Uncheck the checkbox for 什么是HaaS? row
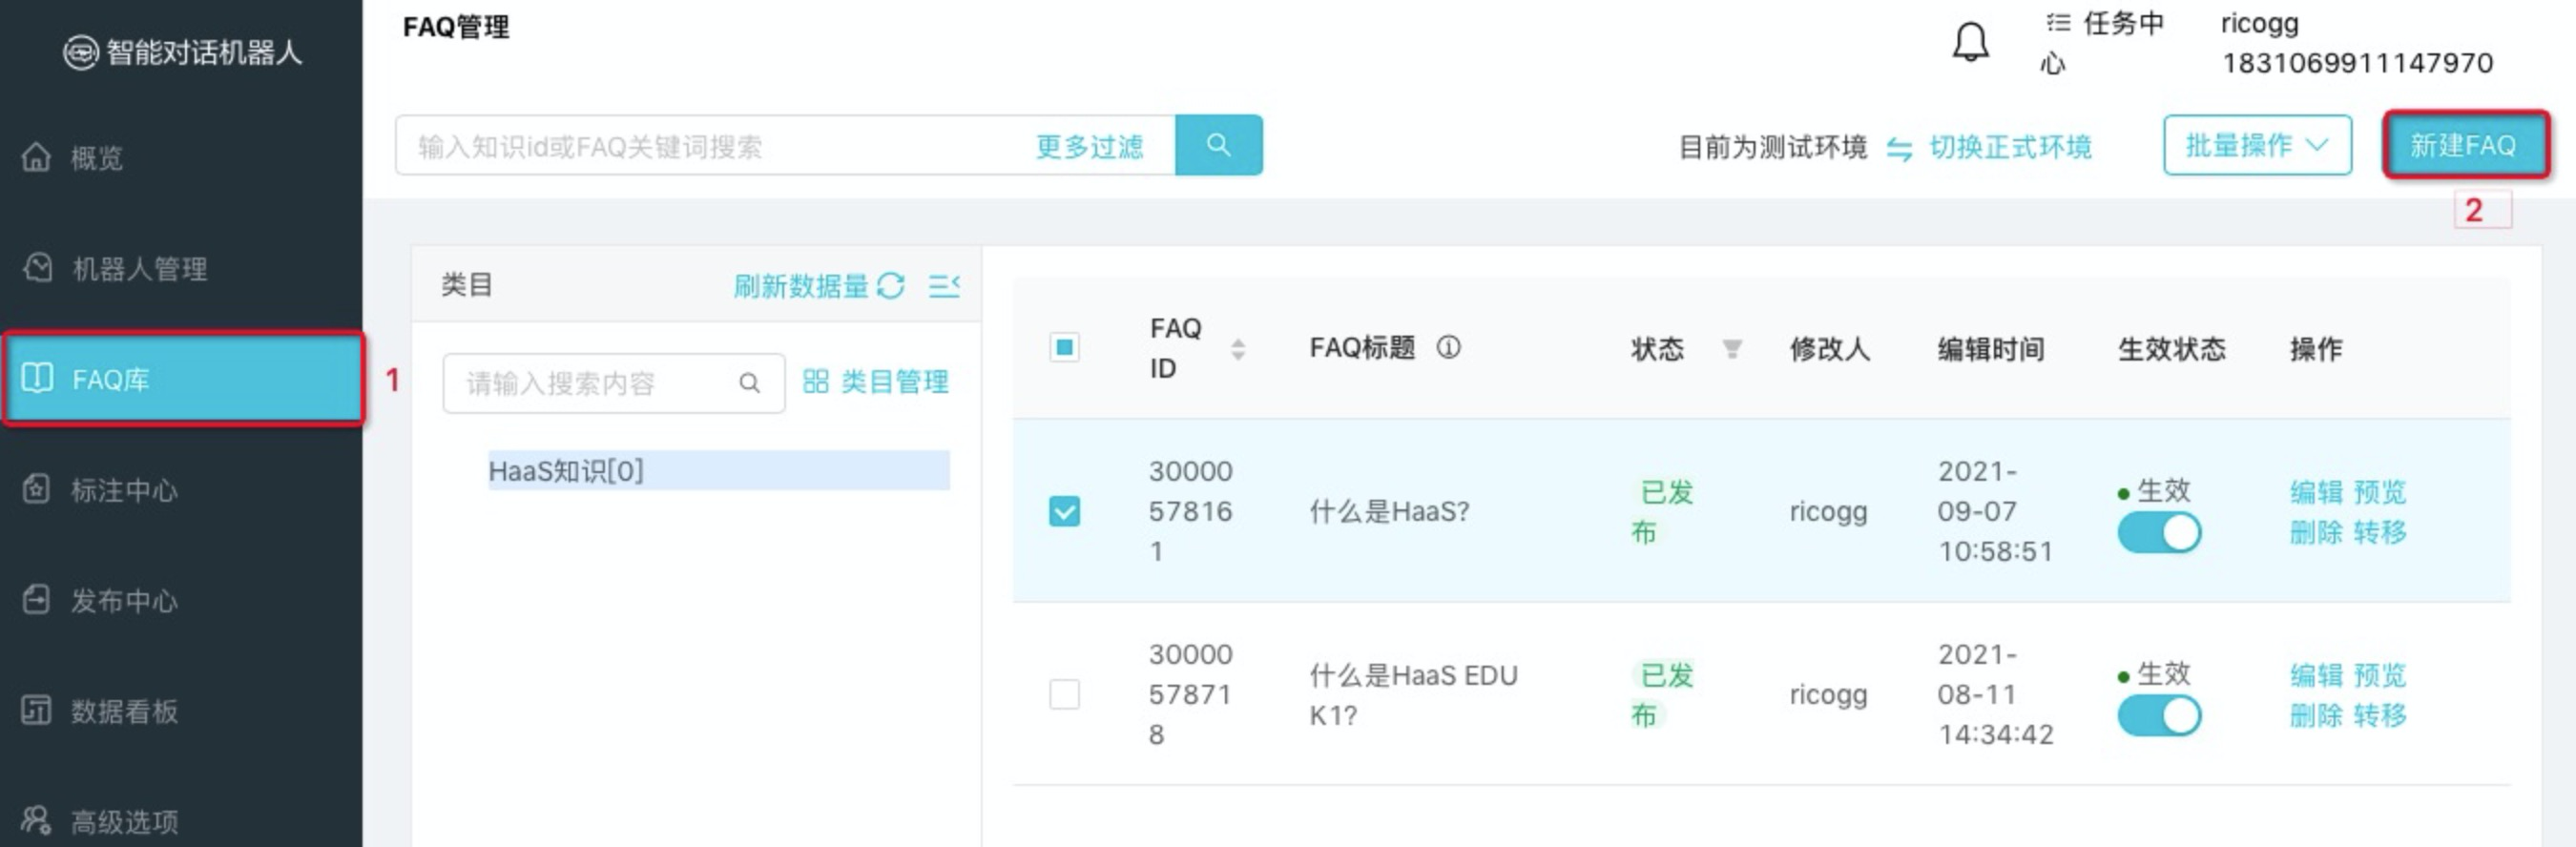This screenshot has height=847, width=2576. pos(1064,511)
